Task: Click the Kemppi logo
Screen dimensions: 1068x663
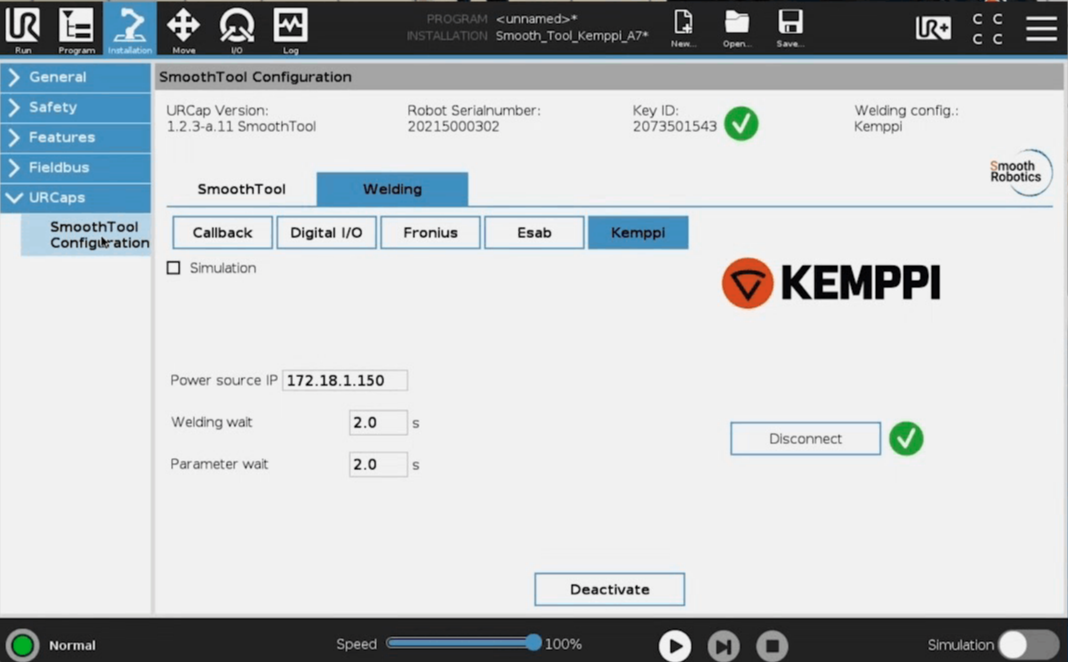Action: pos(831,283)
